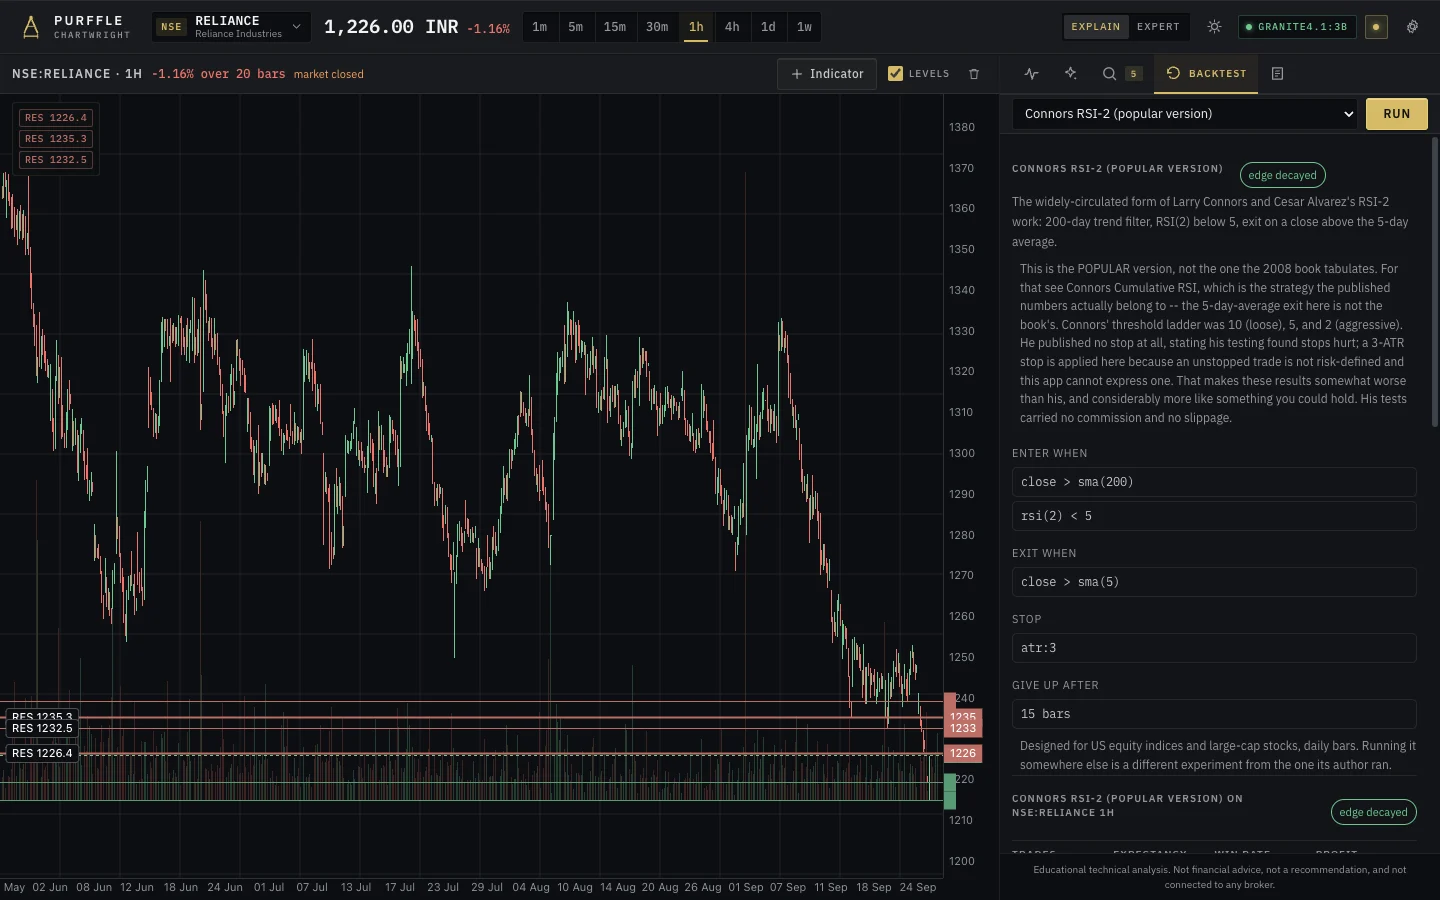This screenshot has height=900, width=1440.
Task: Open the NSE RELIANCE symbol dropdown
Action: (231, 27)
